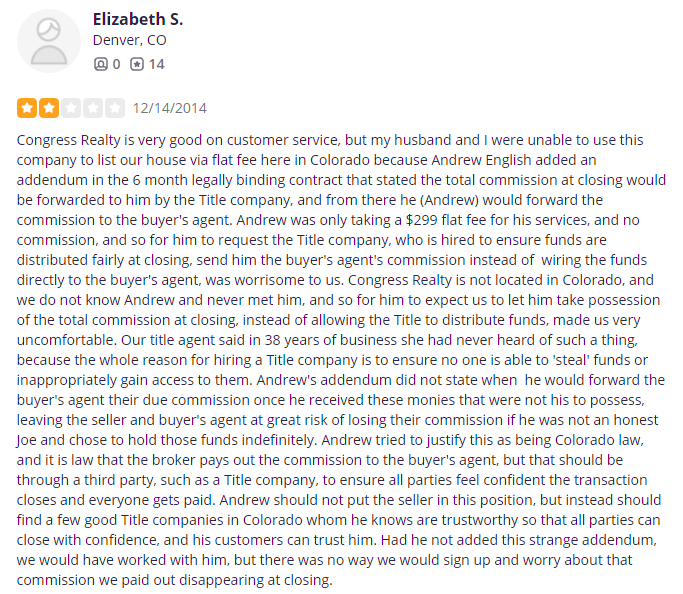Click the review count number 14
Viewport: 683px width, 594px height.
pyautogui.click(x=156, y=64)
